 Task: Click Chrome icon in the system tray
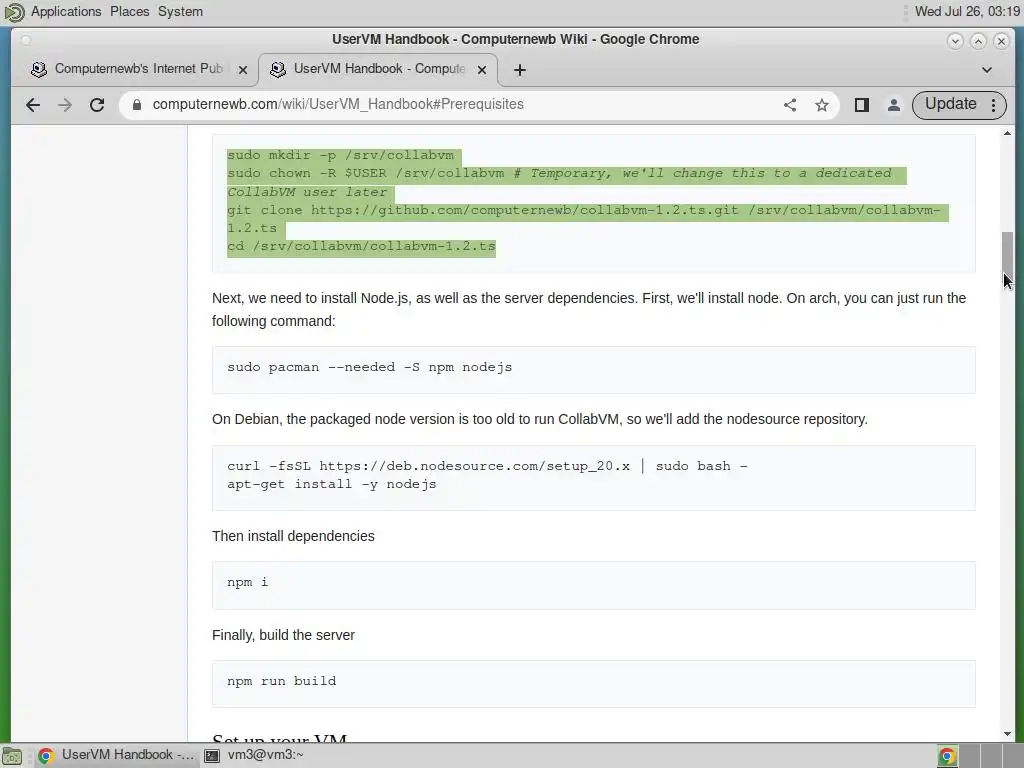[x=947, y=756]
